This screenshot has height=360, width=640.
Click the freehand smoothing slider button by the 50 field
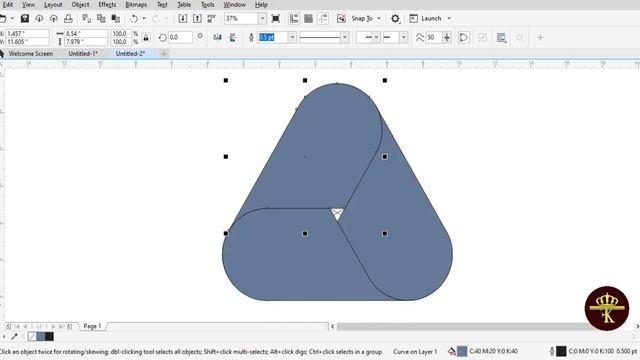pyautogui.click(x=447, y=38)
